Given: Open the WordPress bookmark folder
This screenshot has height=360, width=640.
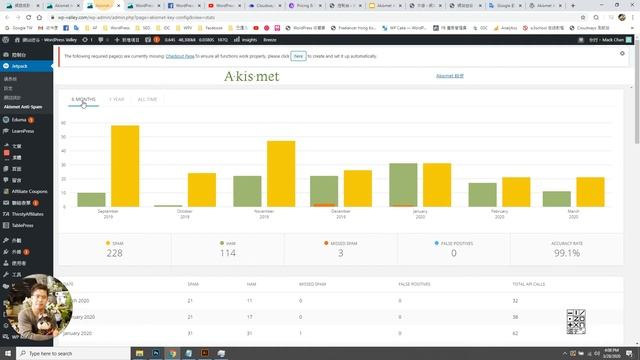Looking at the screenshot, I should [117, 28].
